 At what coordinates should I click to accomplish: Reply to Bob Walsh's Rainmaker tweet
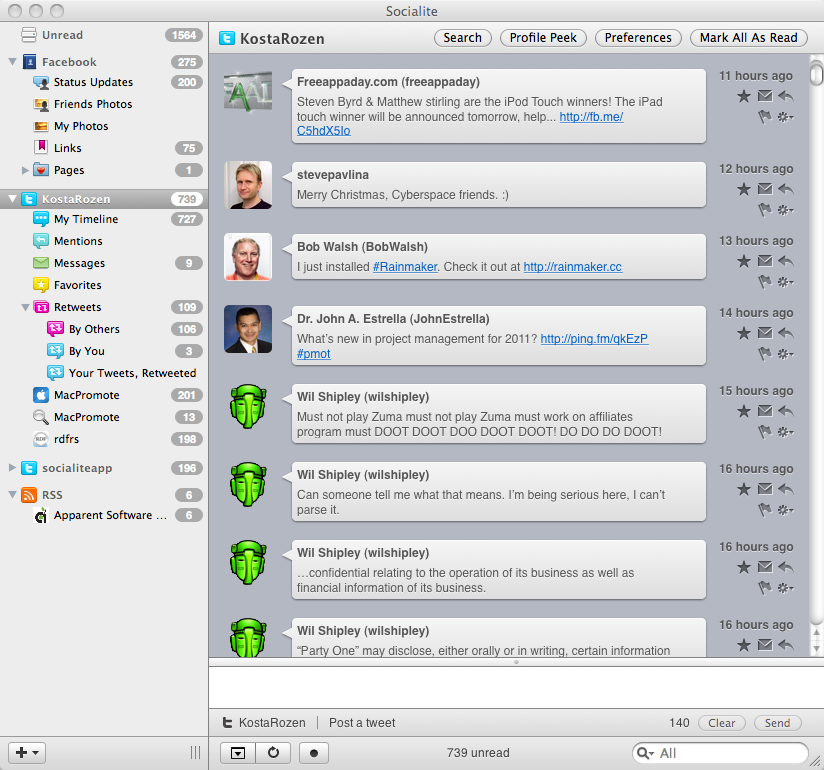click(x=786, y=261)
